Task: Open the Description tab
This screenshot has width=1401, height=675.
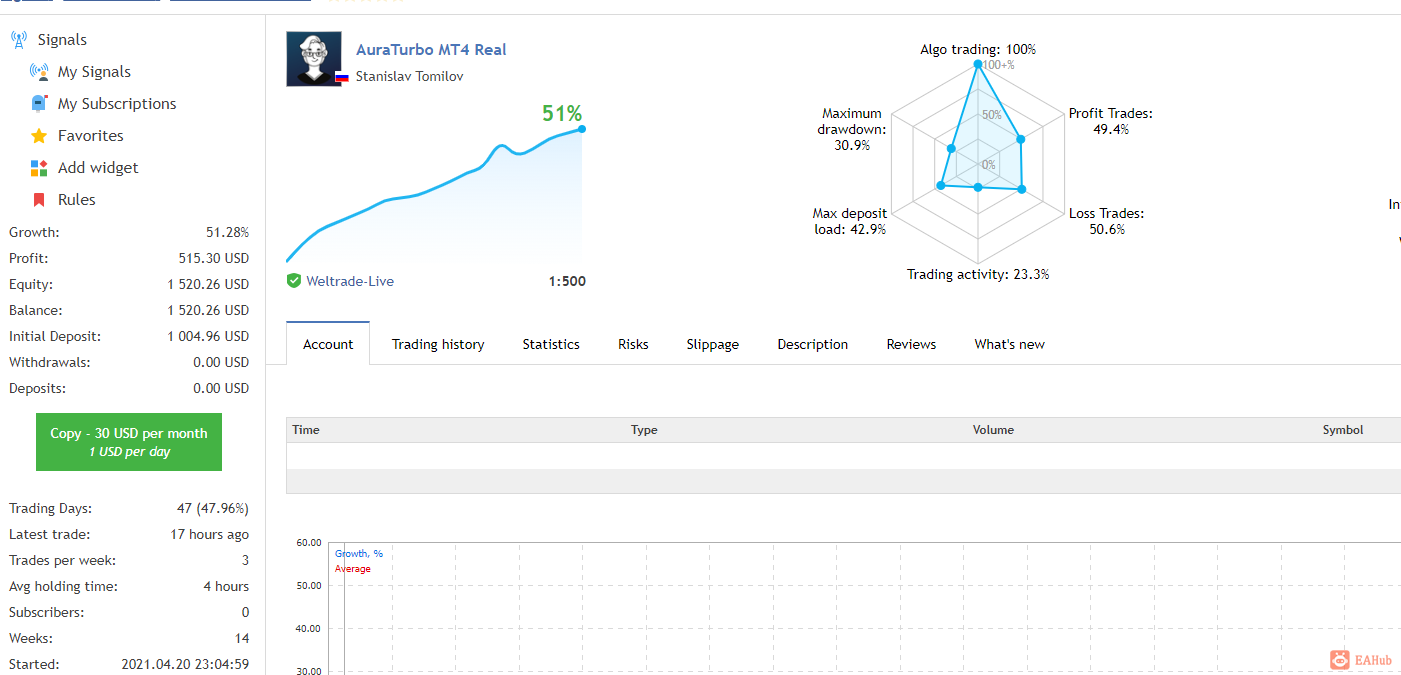Action: [813, 344]
